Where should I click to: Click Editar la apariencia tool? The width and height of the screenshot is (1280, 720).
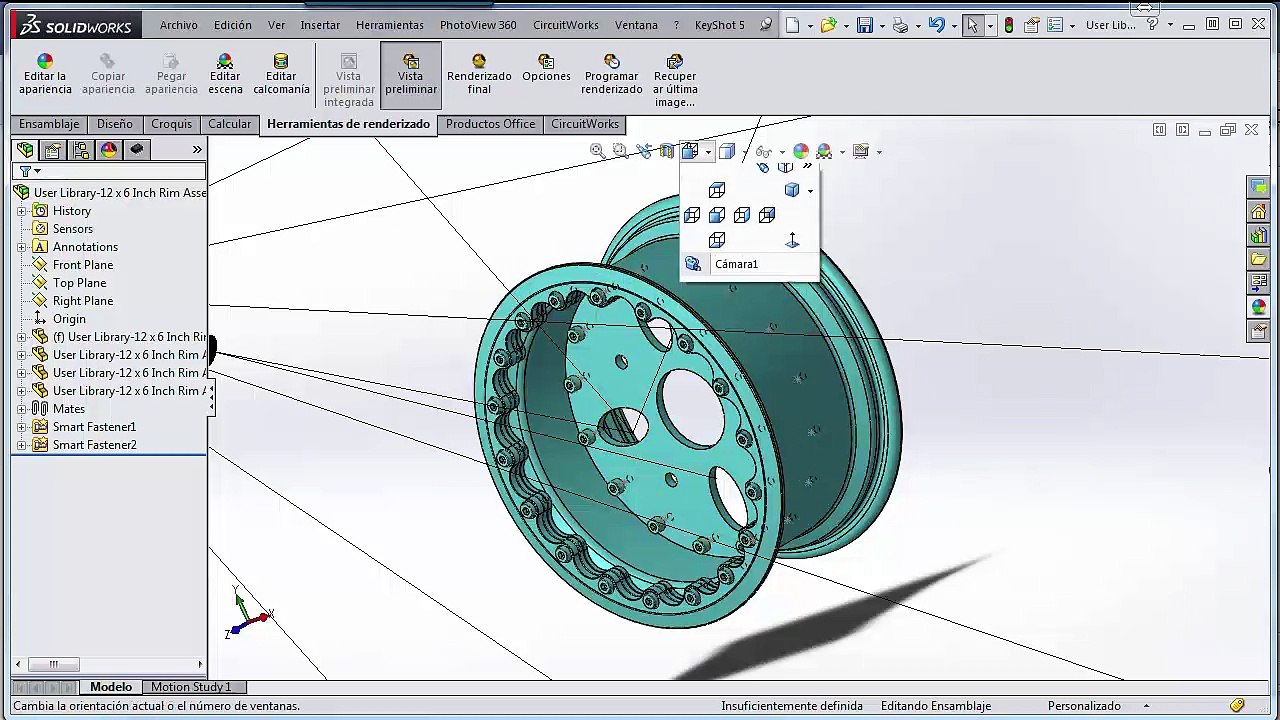(x=45, y=75)
